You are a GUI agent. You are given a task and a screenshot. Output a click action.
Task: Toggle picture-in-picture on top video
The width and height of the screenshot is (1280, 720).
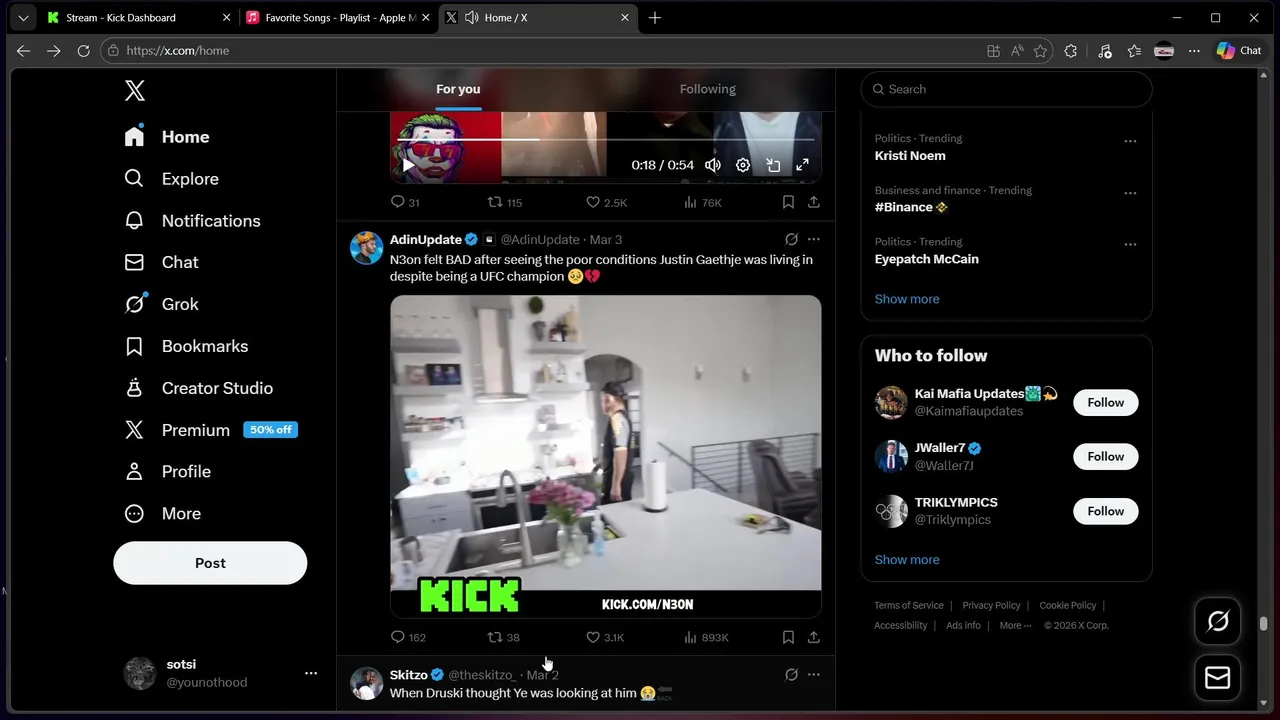(x=773, y=165)
